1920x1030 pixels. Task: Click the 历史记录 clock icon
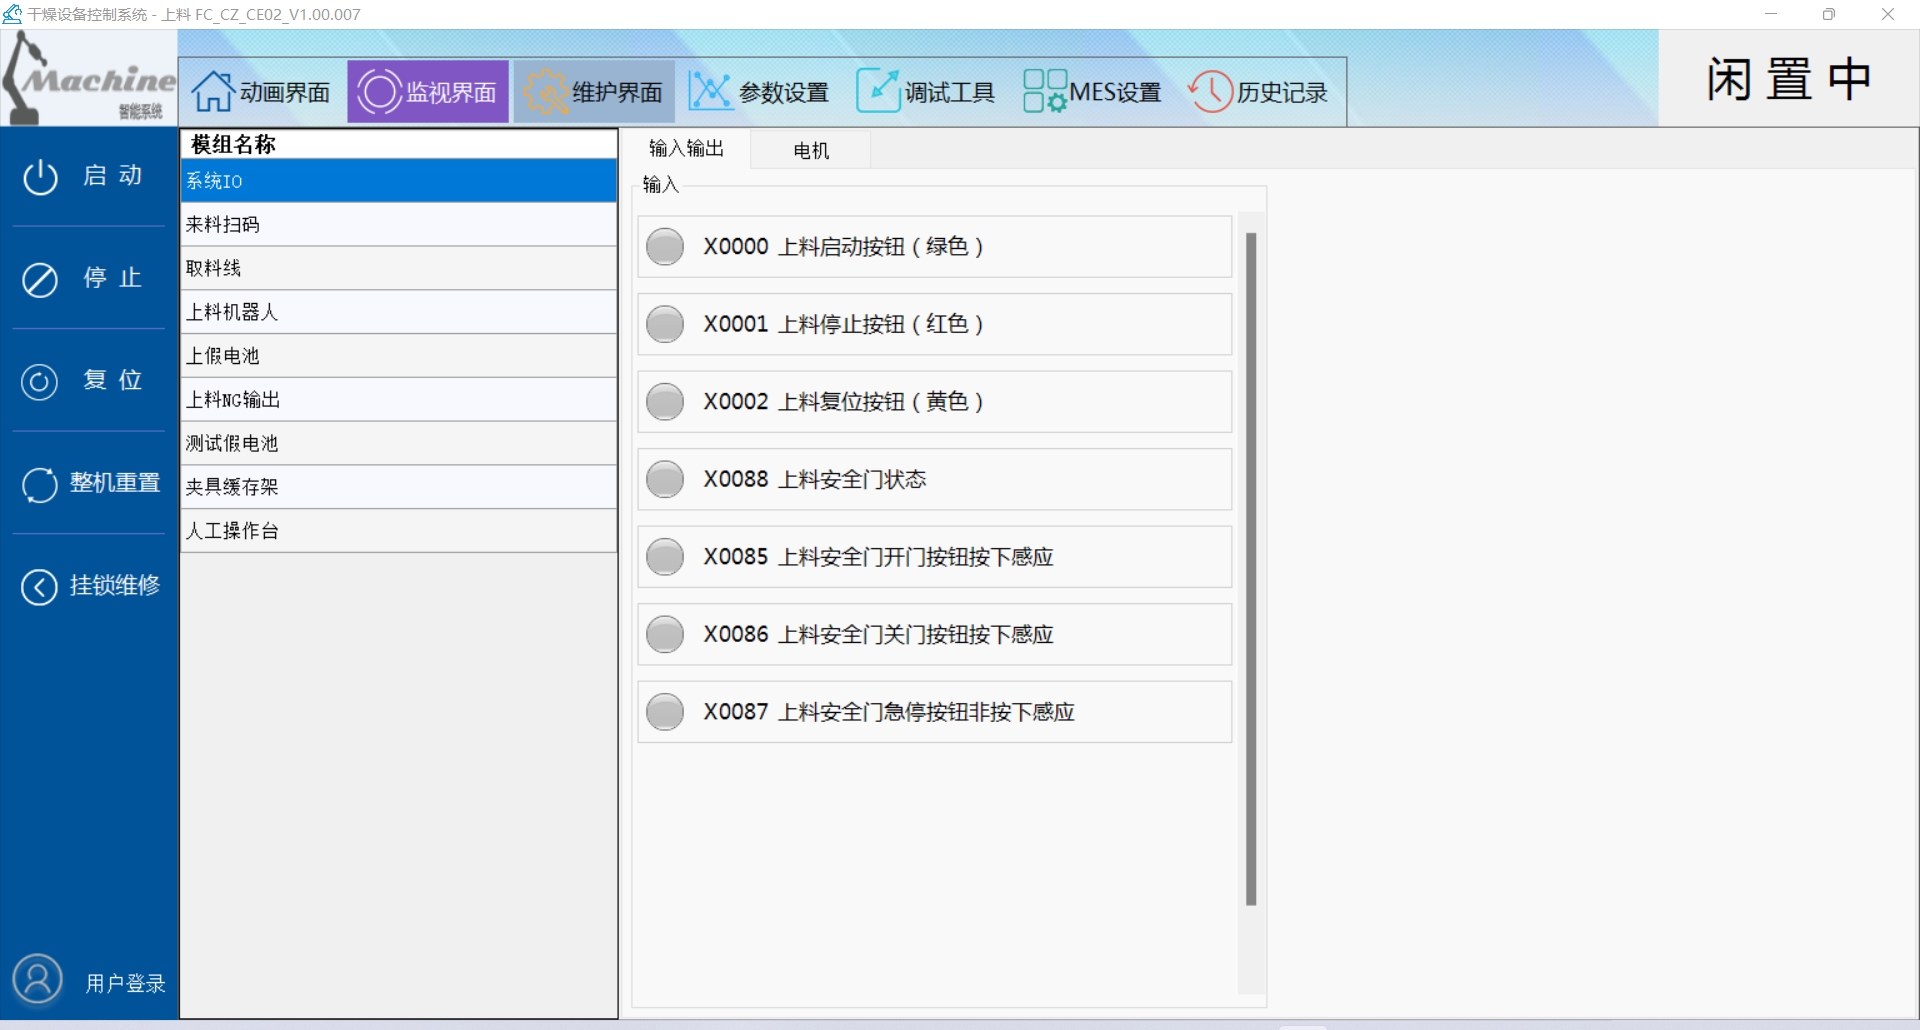coord(1210,91)
